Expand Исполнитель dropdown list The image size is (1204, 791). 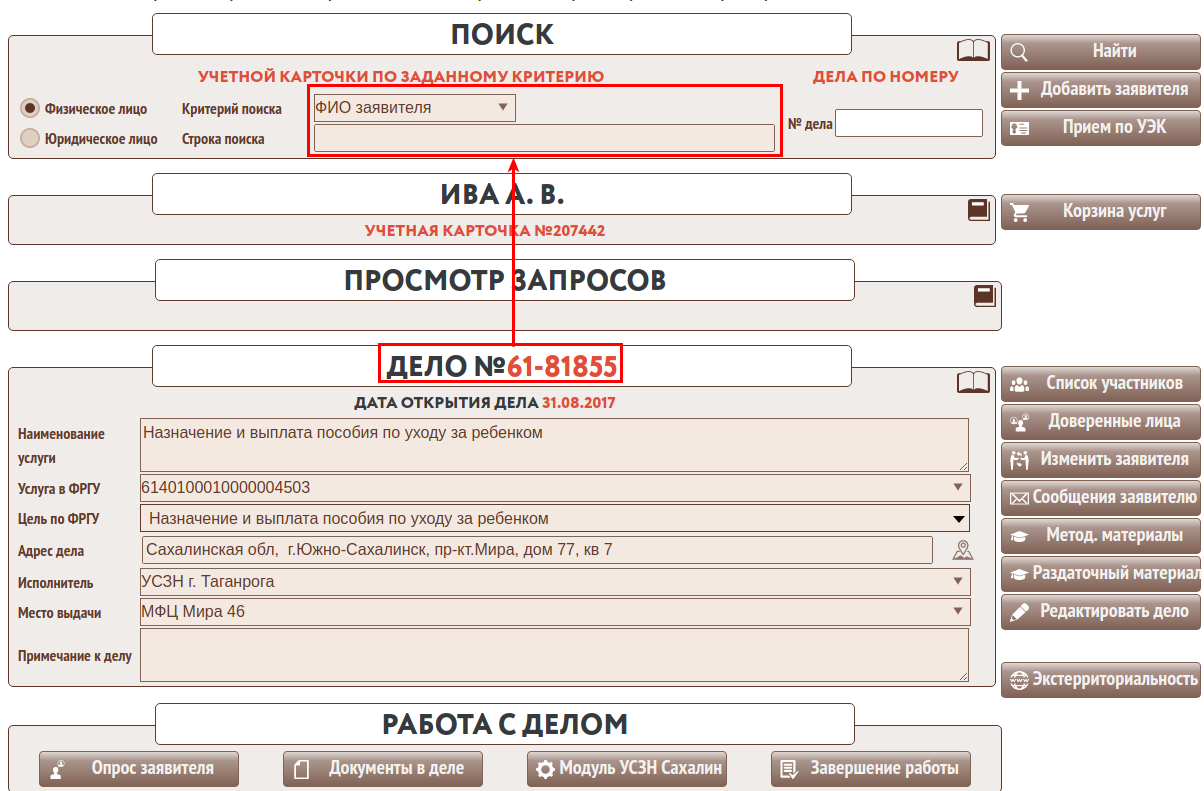[555, 581]
